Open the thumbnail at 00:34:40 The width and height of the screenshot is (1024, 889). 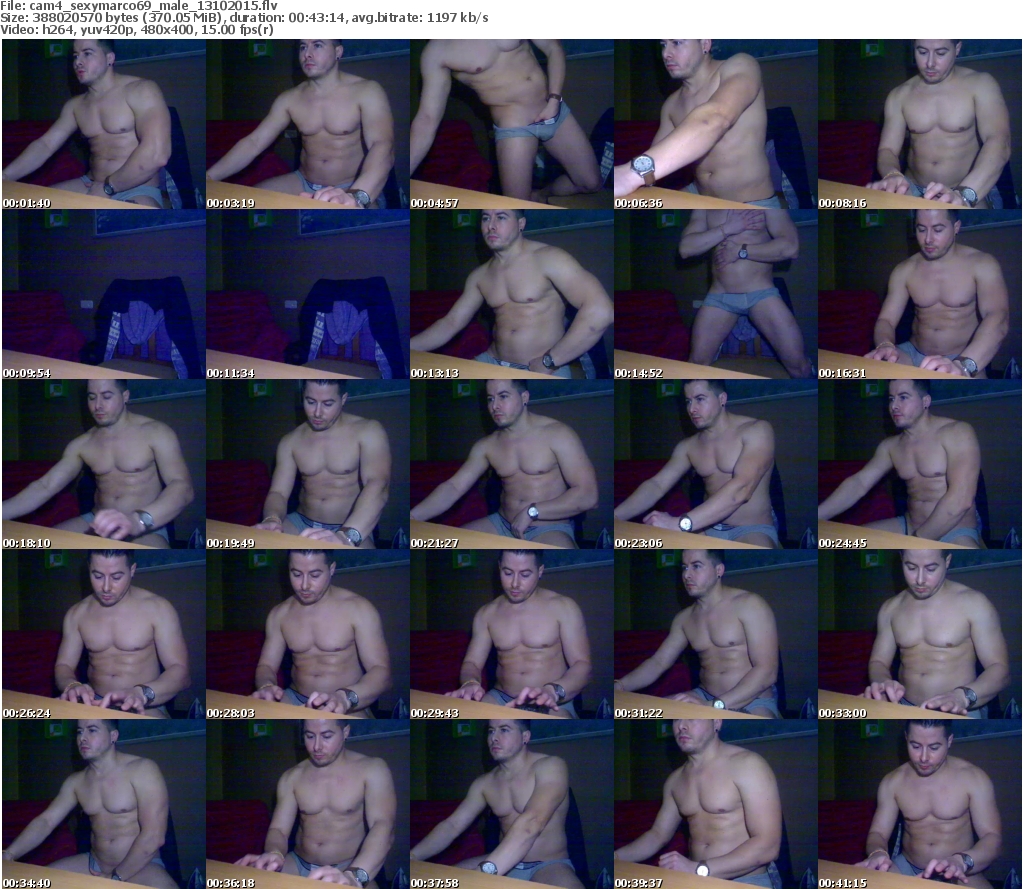[104, 804]
